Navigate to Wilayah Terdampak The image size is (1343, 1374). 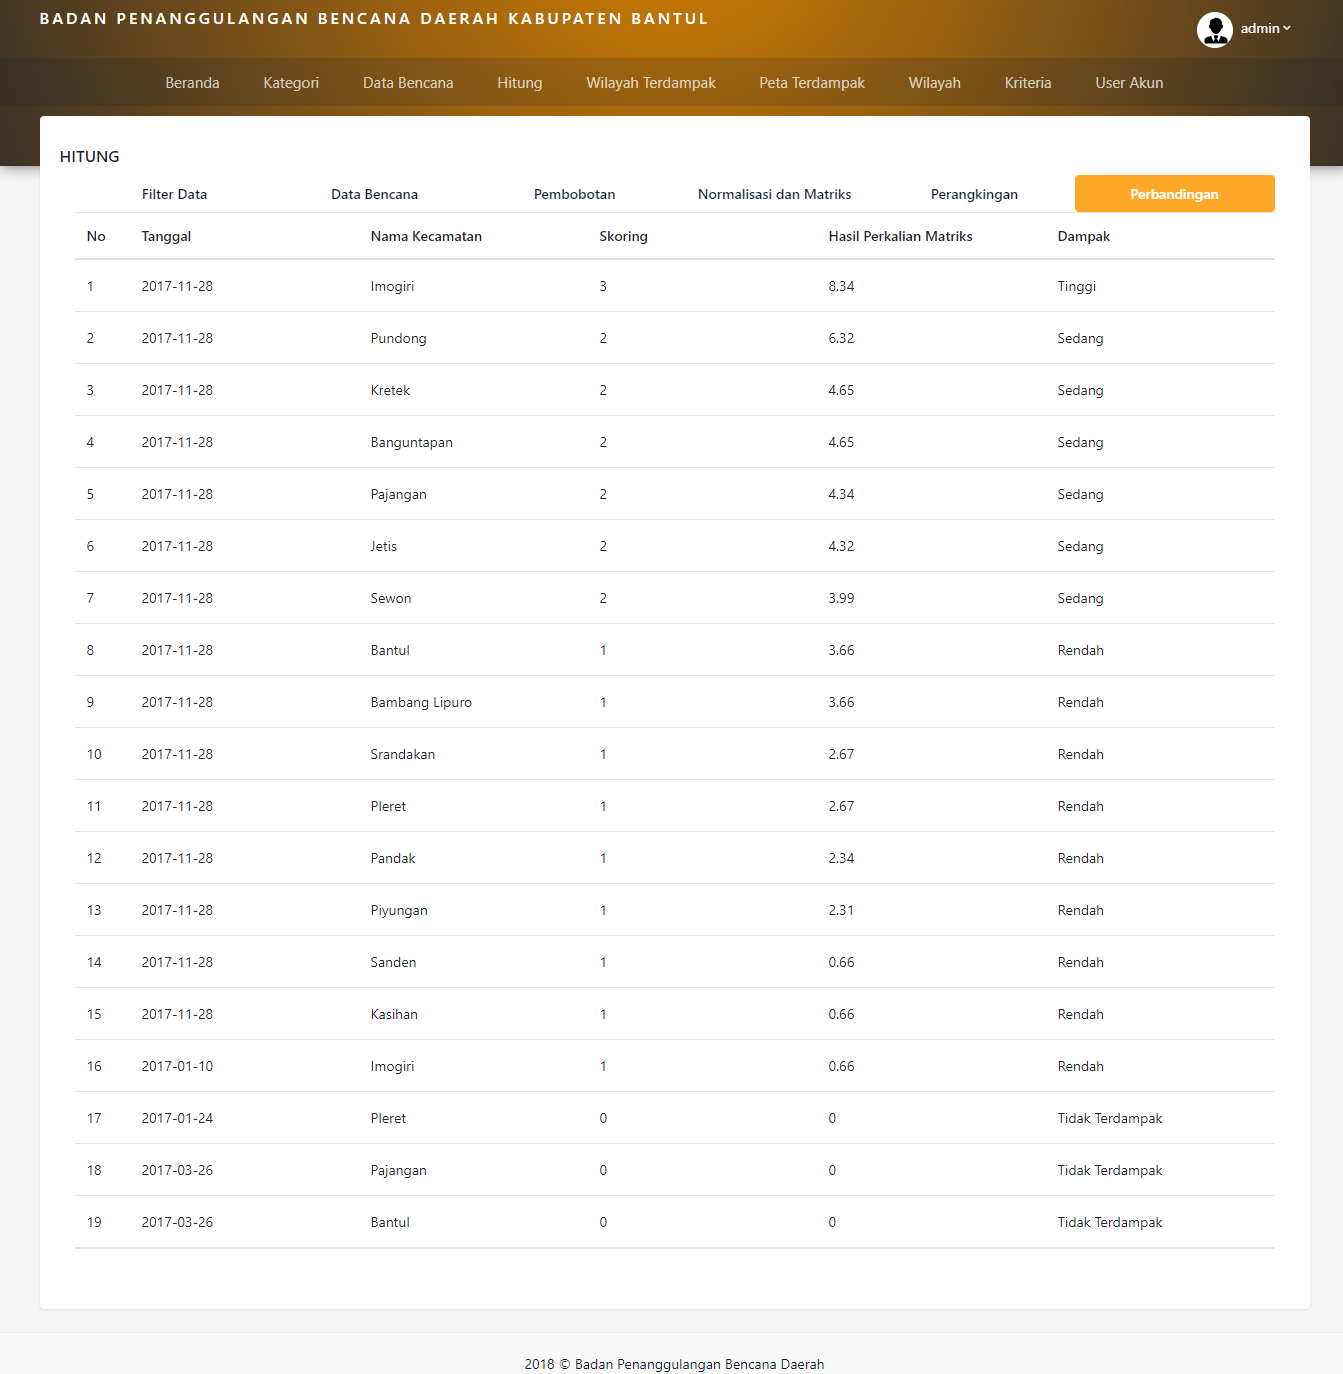[651, 83]
